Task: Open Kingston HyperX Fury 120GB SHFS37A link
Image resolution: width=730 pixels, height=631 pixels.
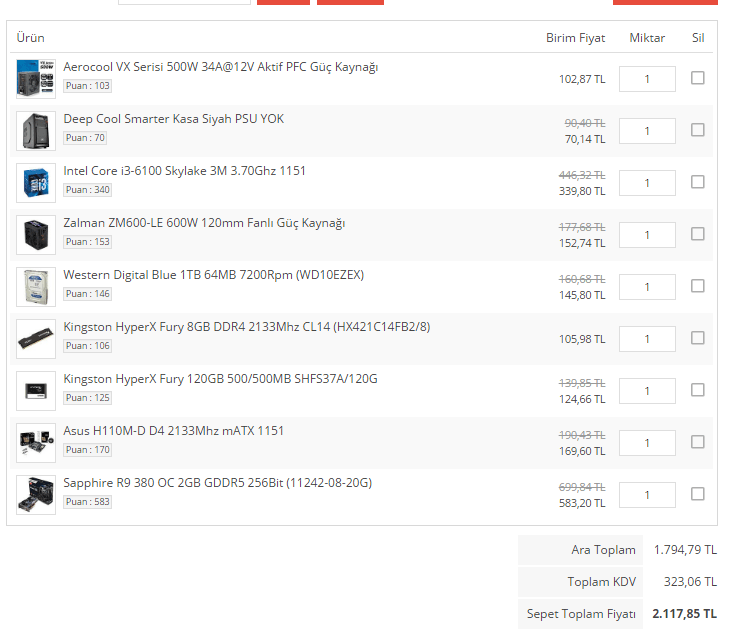Action: coord(220,379)
